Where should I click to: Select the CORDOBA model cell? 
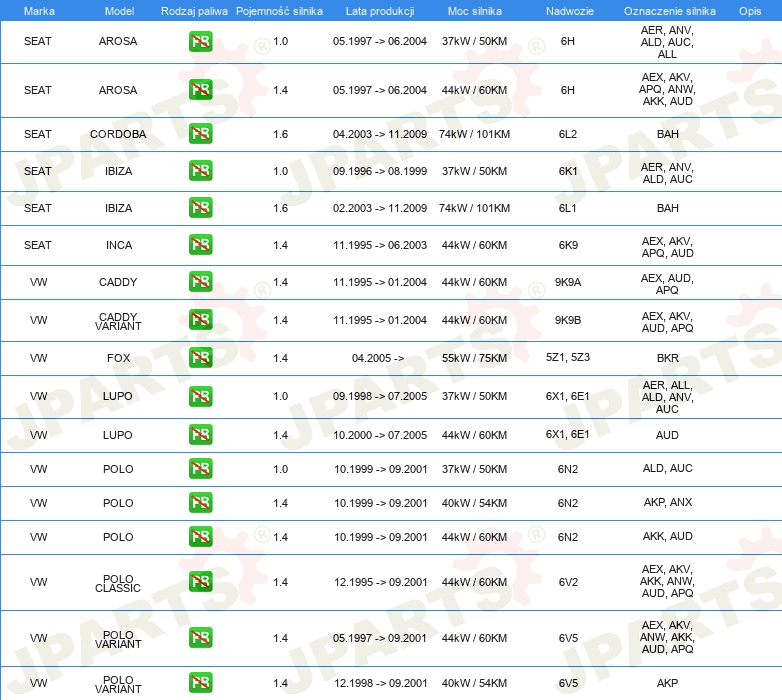(x=118, y=134)
